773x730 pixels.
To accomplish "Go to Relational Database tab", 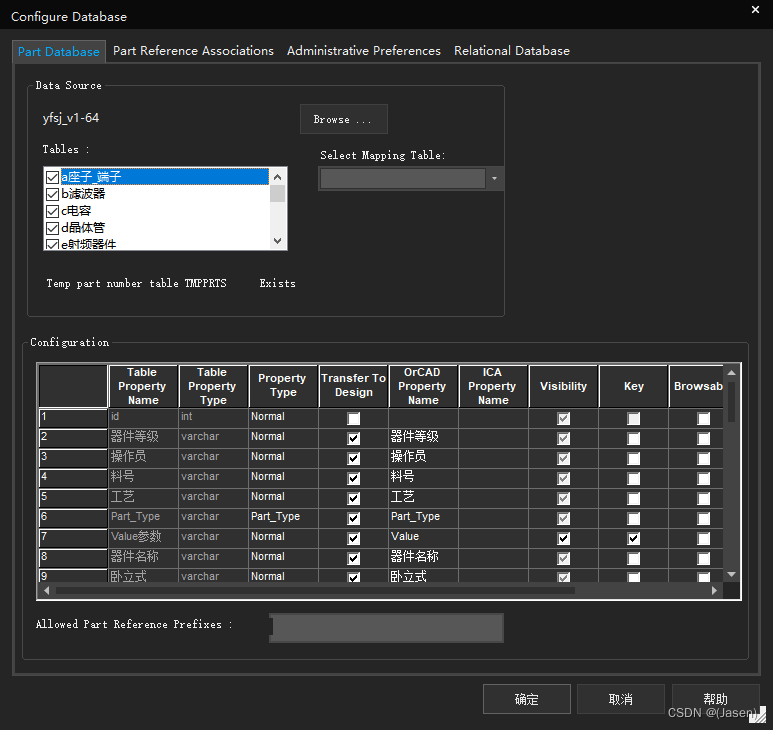I will tap(511, 51).
